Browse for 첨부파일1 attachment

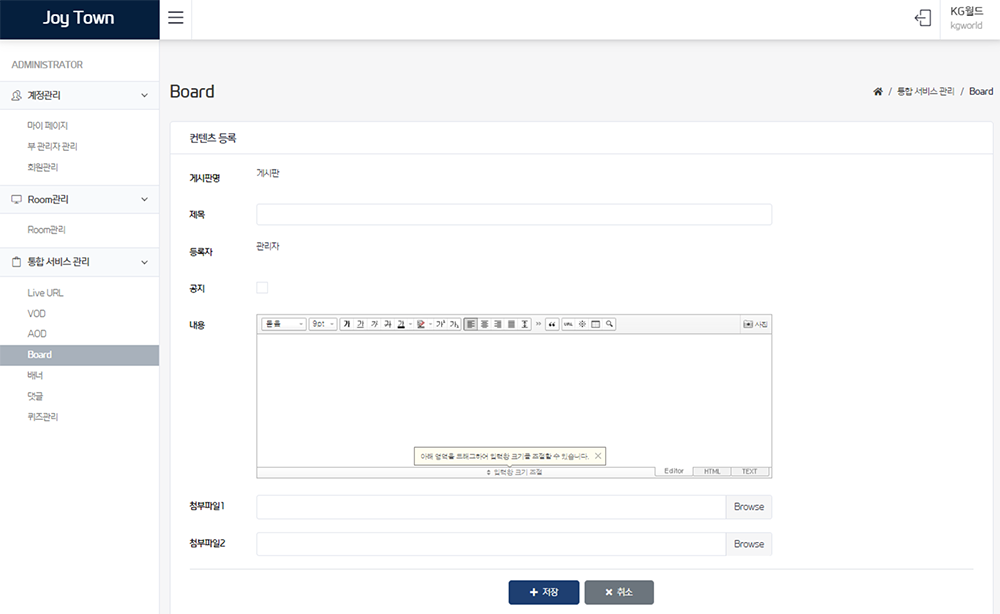[748, 507]
